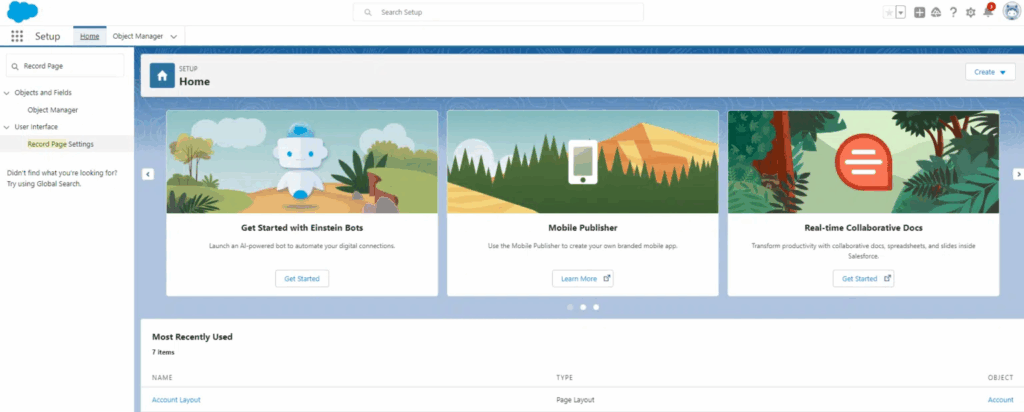Open the App Launcher grid icon
Image resolution: width=1024 pixels, height=412 pixels.
(16, 36)
